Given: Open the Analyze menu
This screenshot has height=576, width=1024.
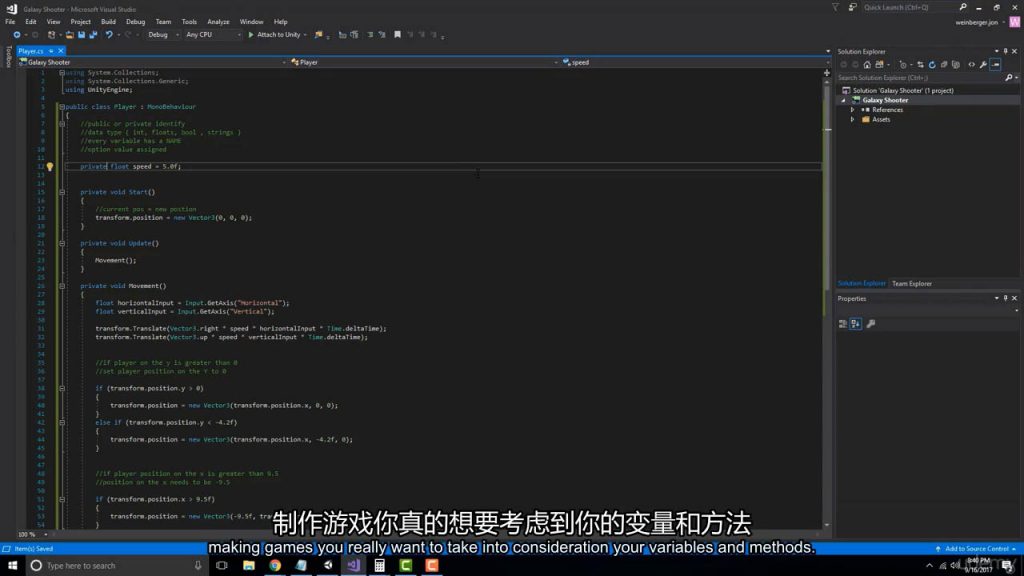Looking at the screenshot, I should [218, 21].
